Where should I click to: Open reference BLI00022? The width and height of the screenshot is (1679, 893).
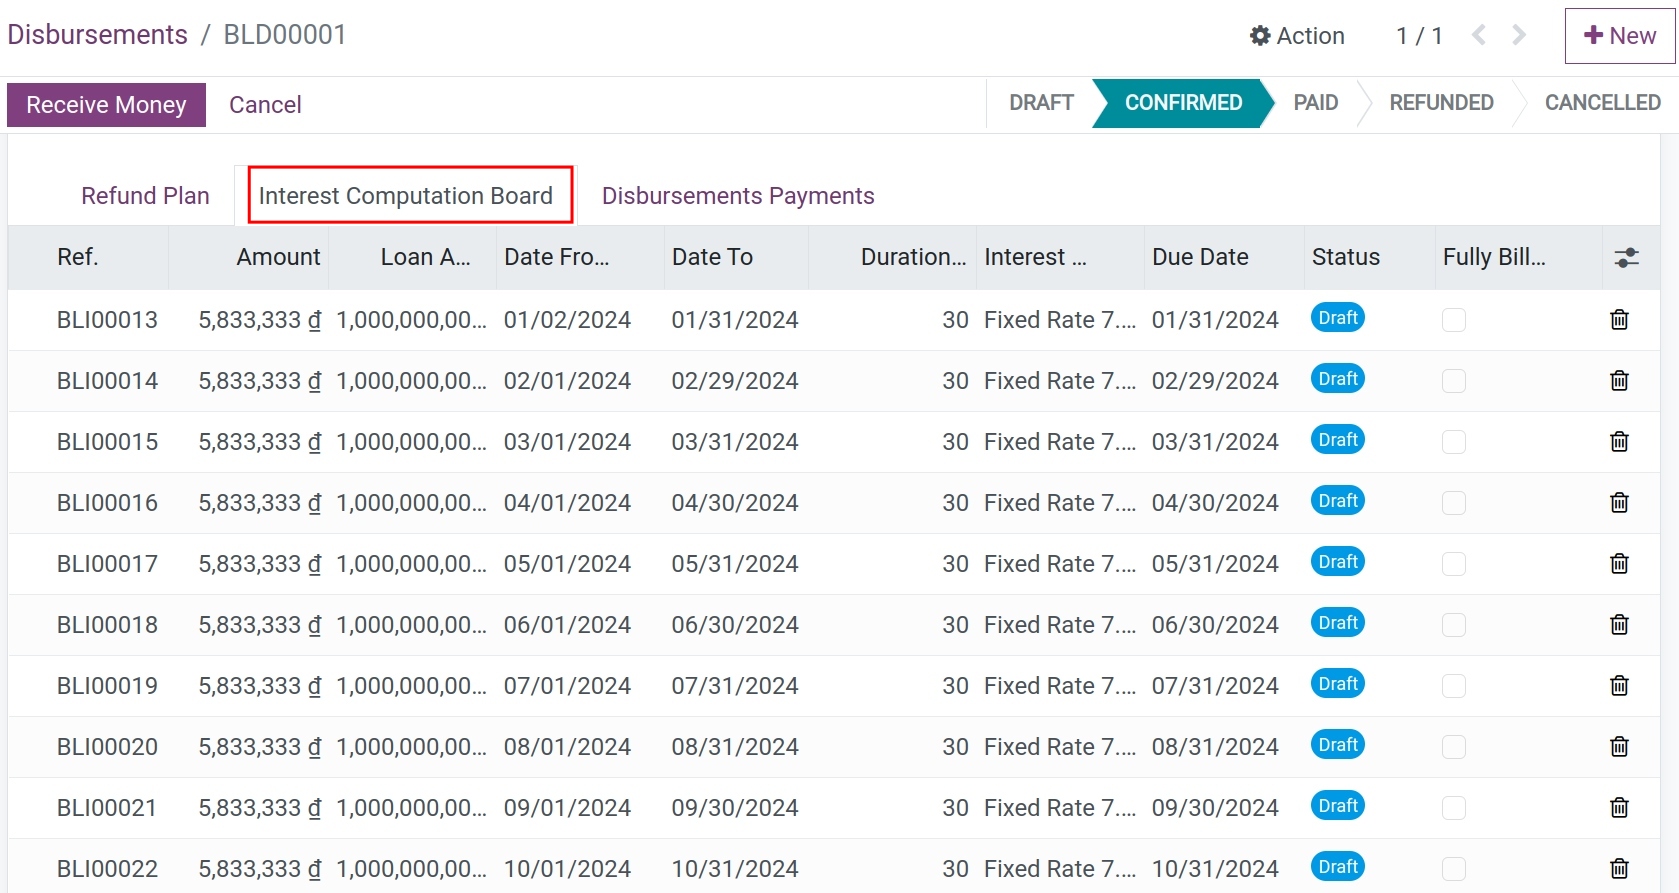[x=107, y=869]
